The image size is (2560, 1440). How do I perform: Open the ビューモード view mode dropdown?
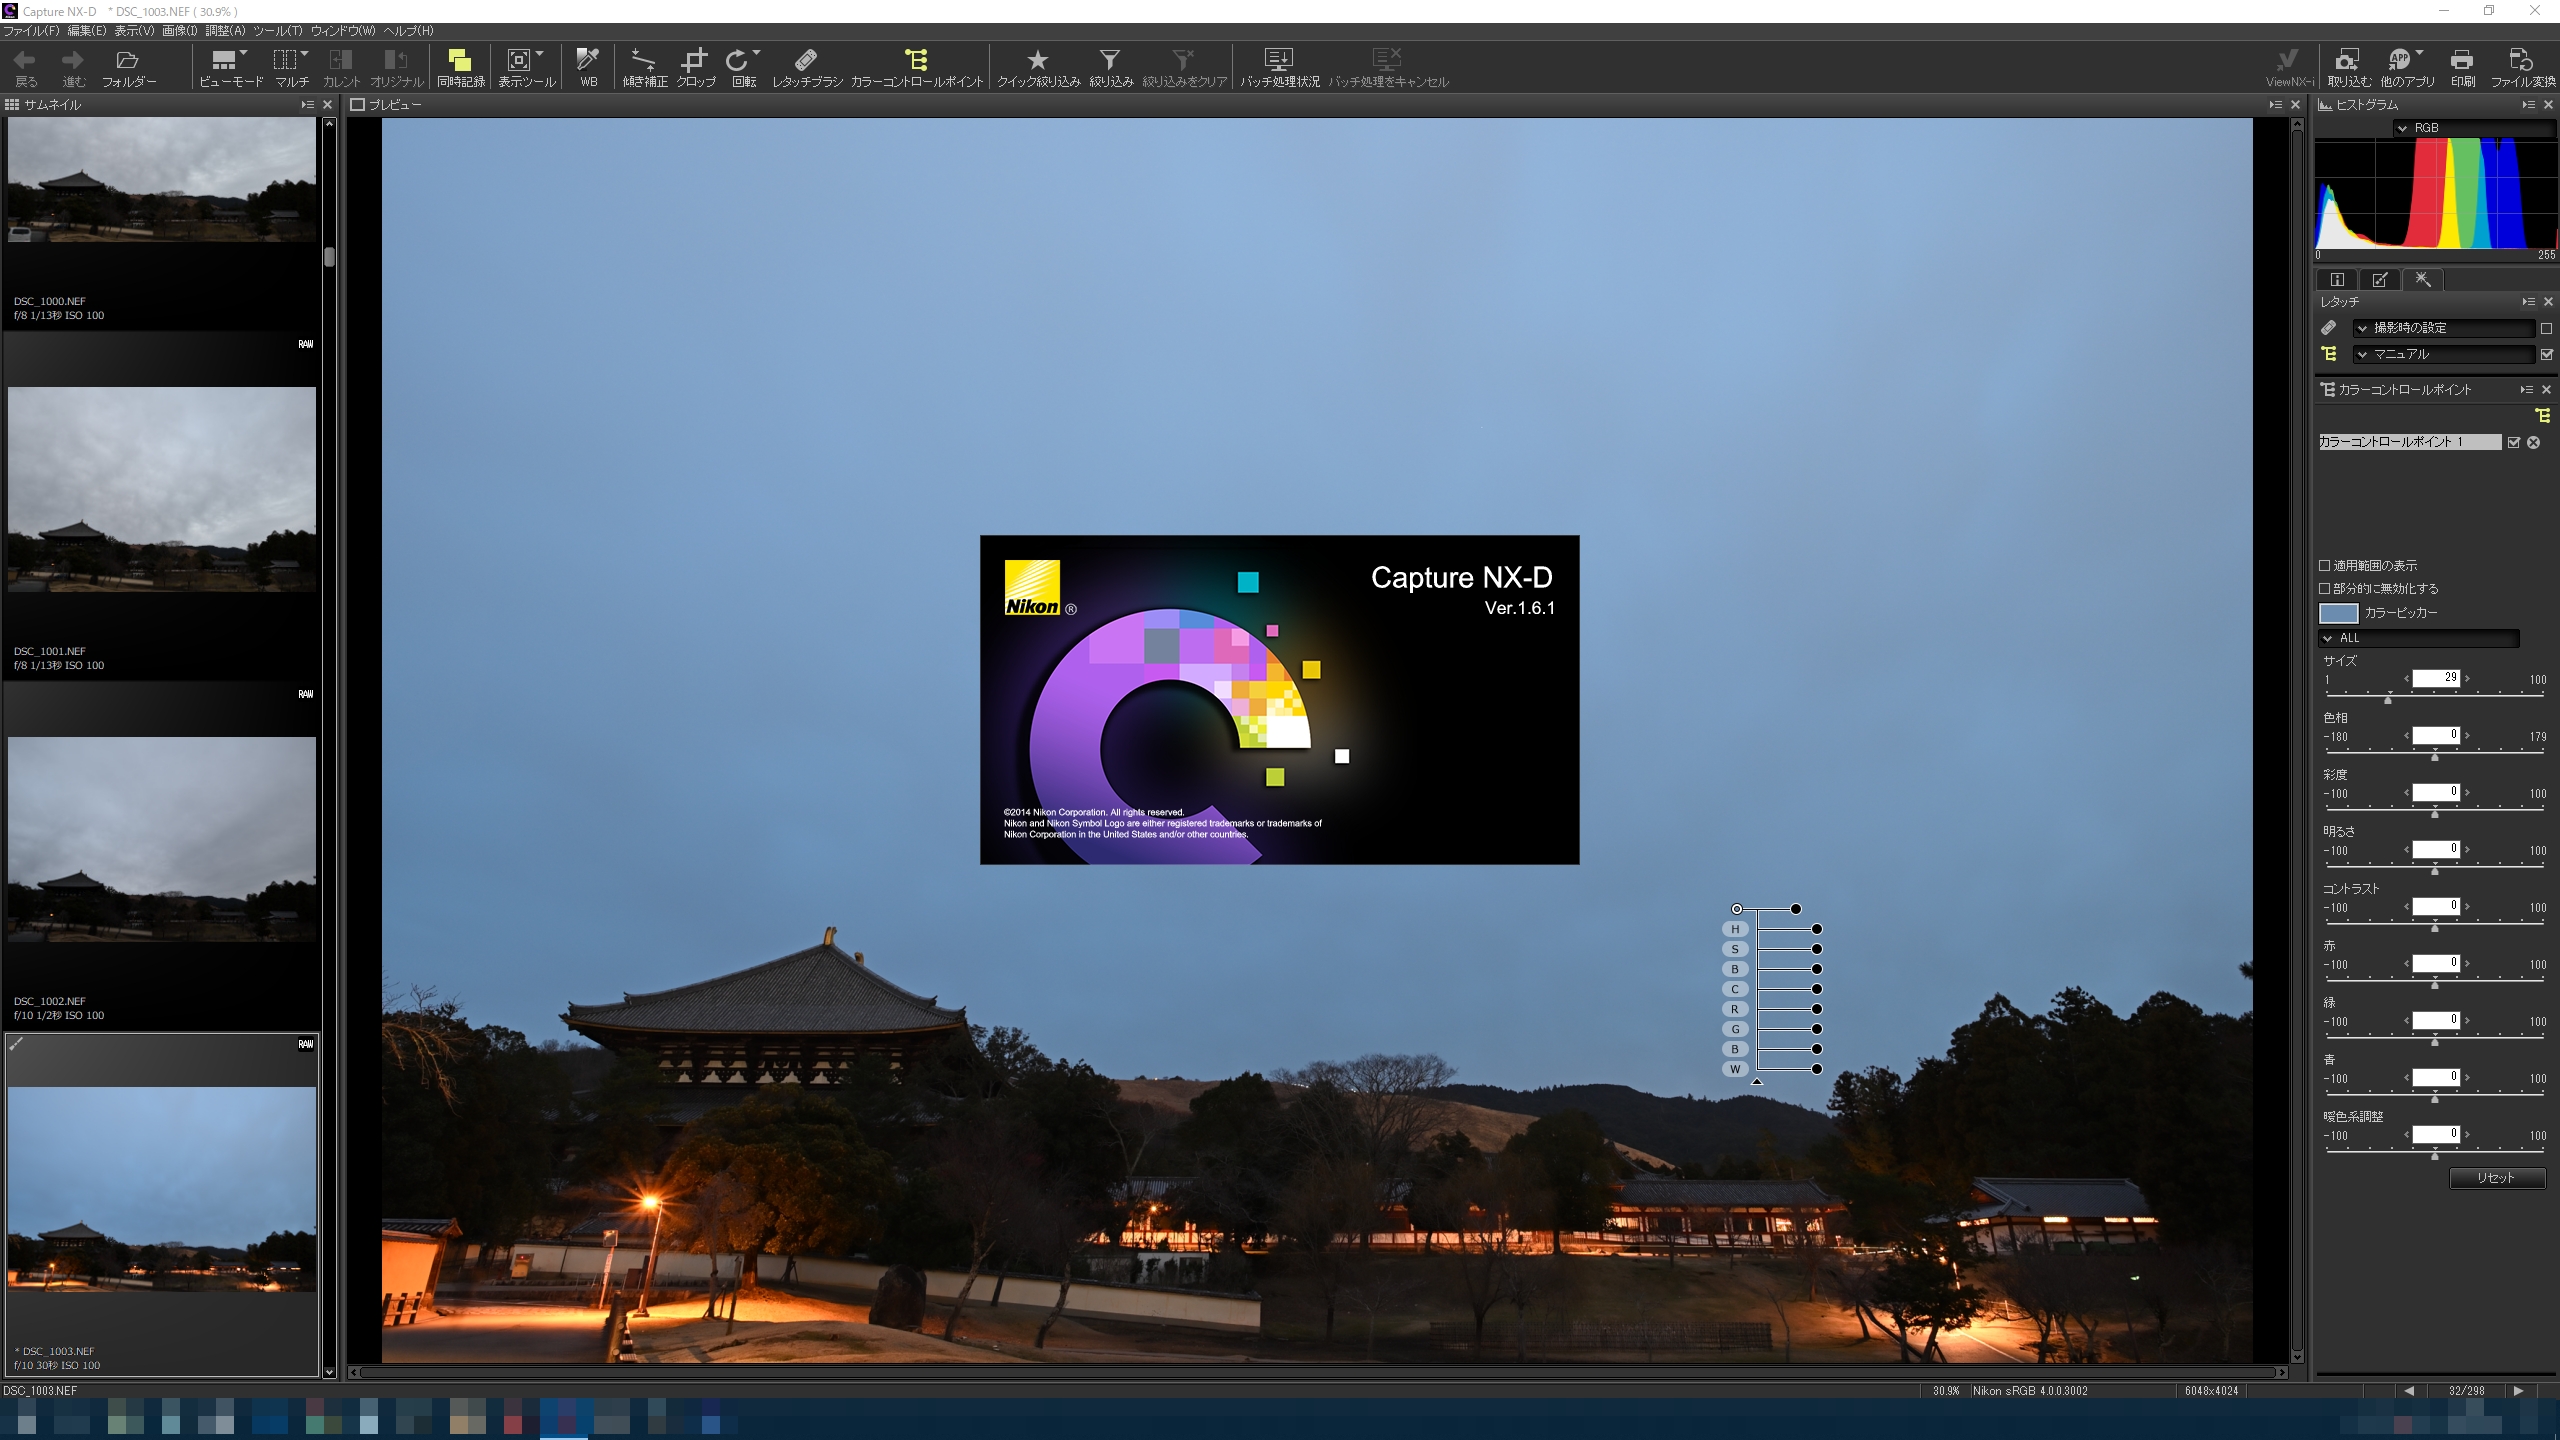[244, 53]
